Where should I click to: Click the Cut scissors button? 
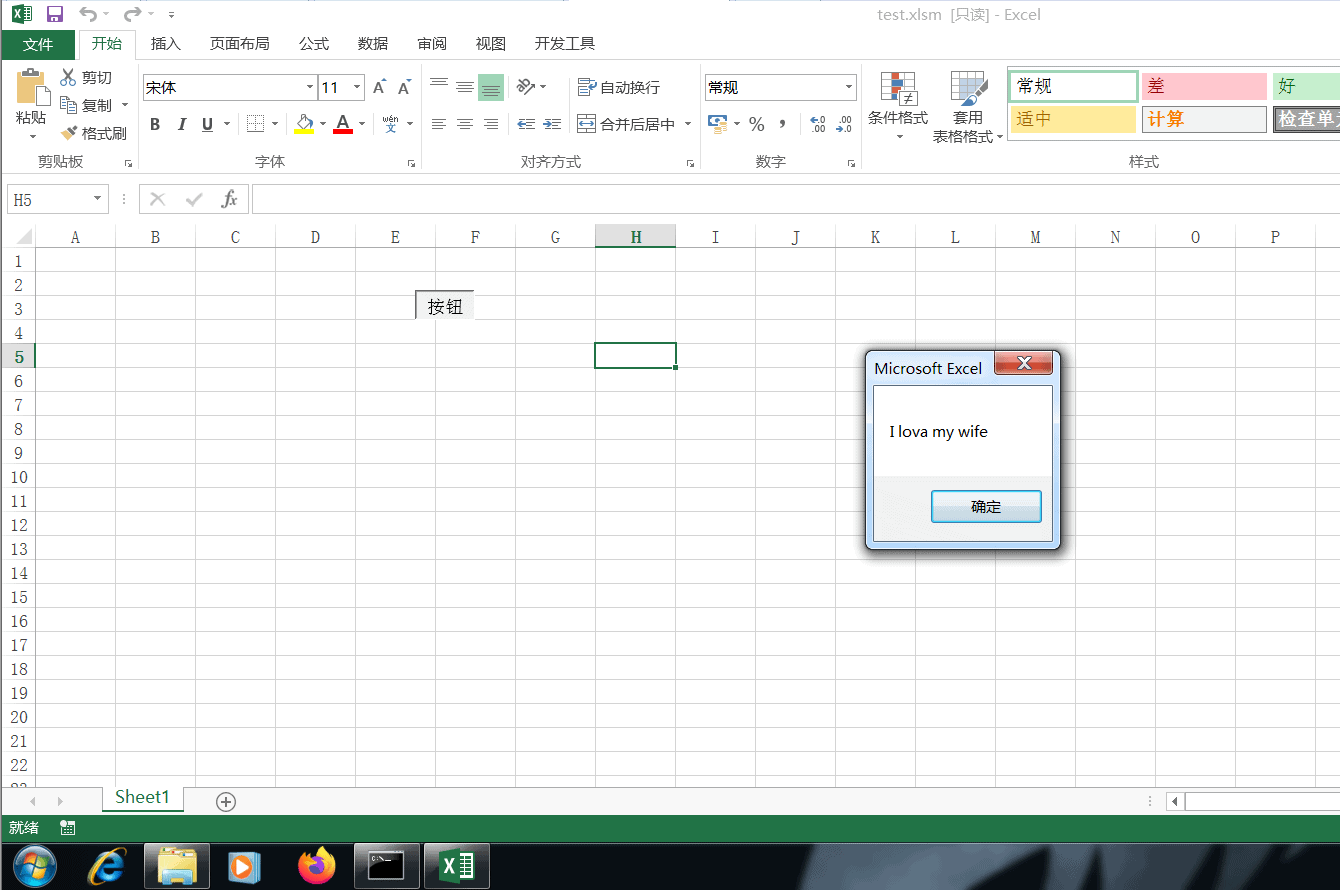86,77
